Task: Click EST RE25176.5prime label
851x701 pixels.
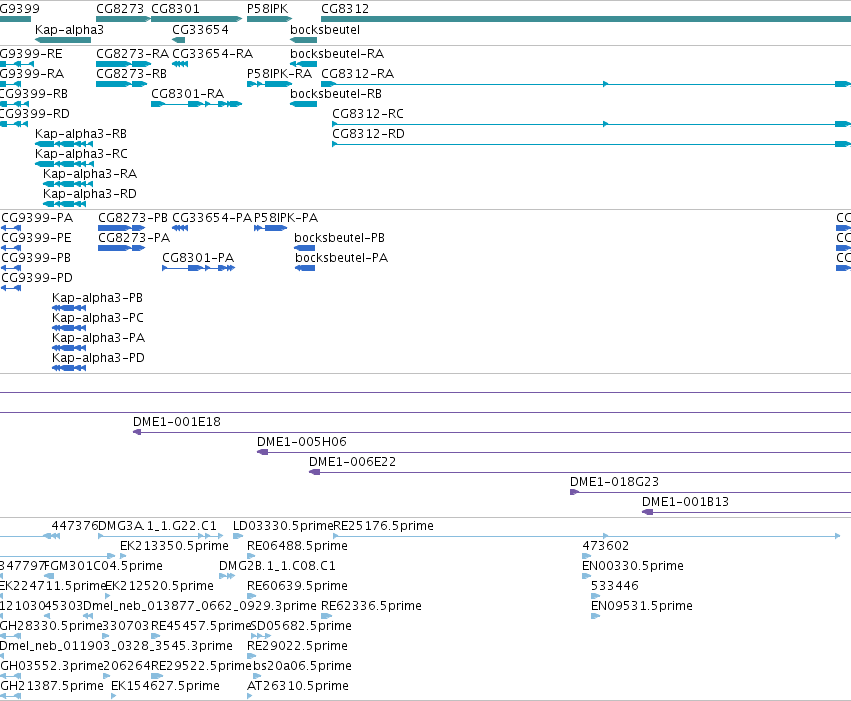Action: pyautogui.click(x=384, y=526)
